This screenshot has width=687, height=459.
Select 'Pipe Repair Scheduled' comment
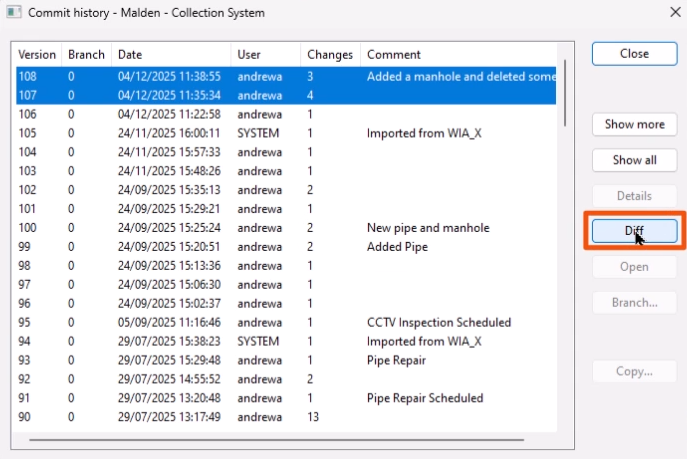[x=425, y=398]
